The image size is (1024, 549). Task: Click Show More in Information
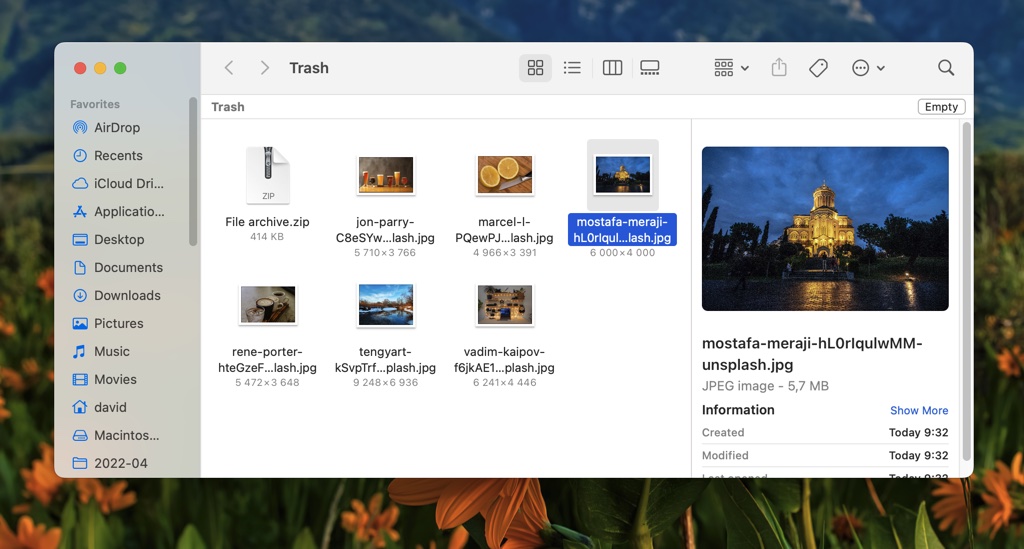(x=919, y=411)
